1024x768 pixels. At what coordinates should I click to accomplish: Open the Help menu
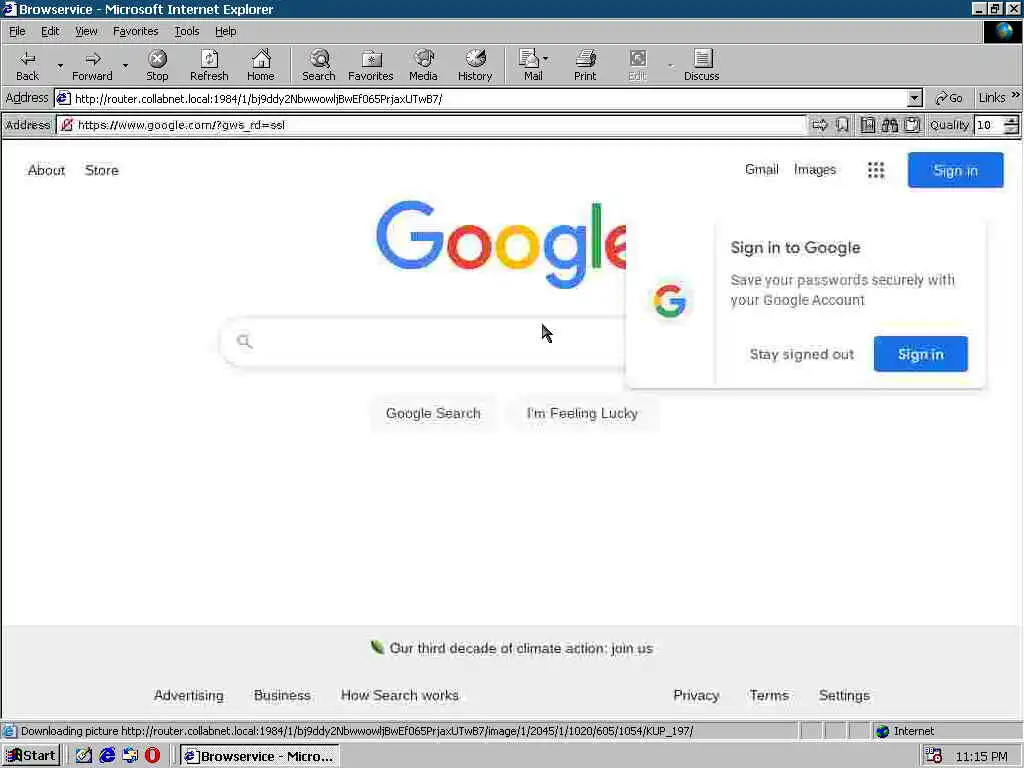coord(225,31)
